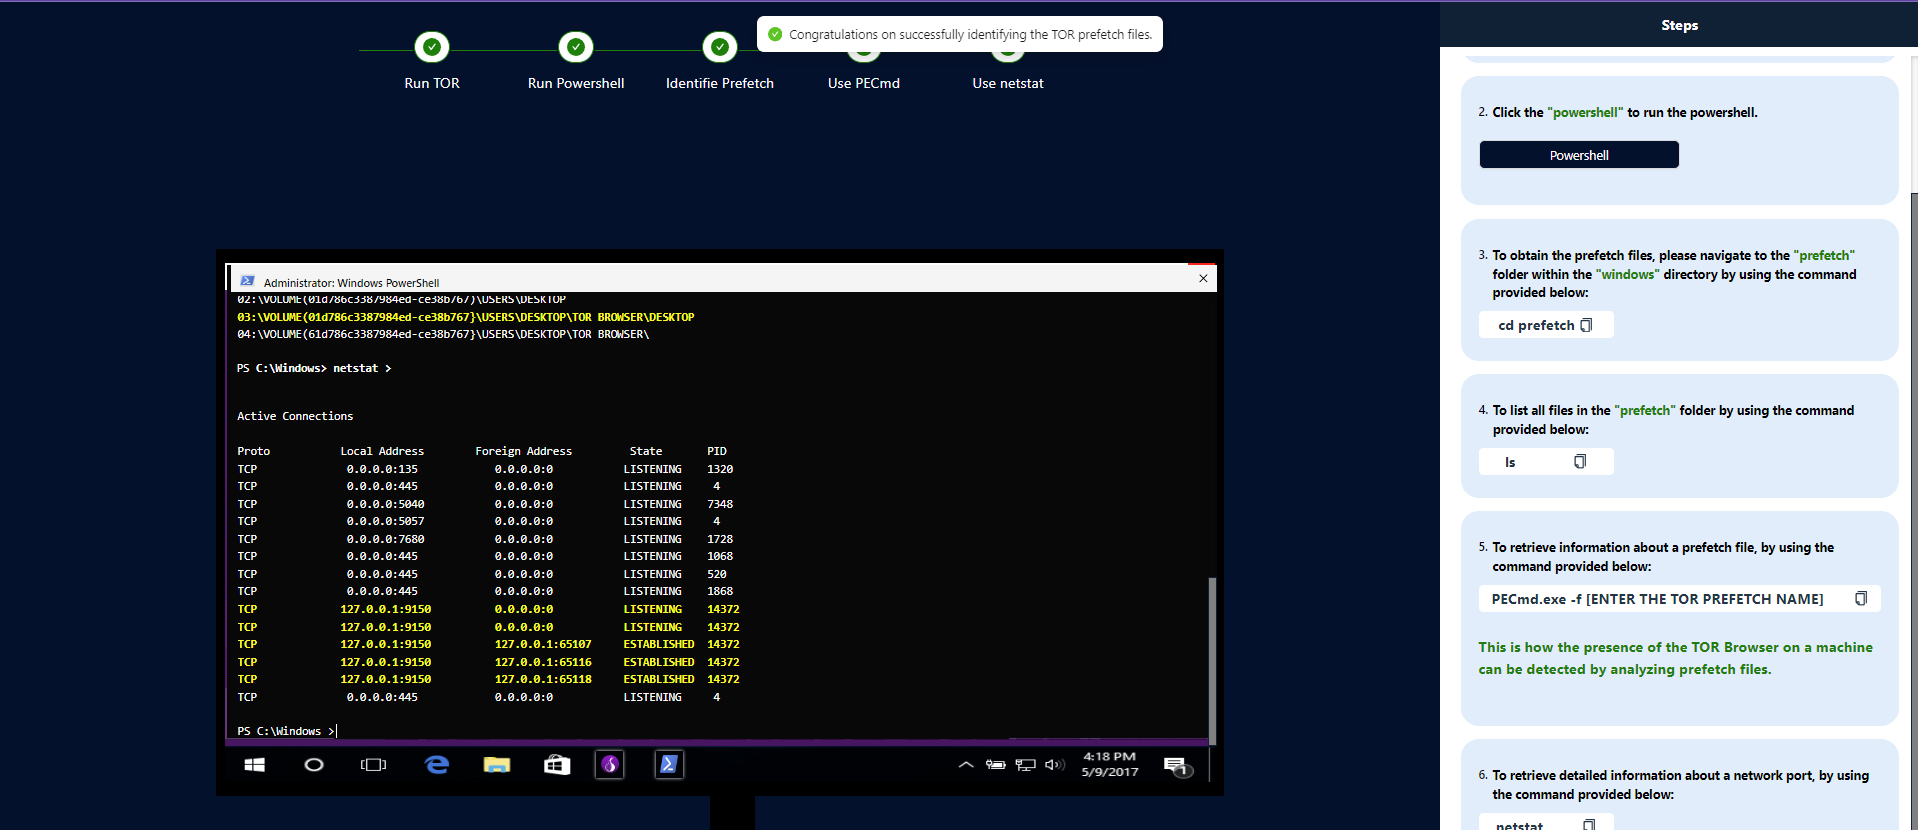1918x830 pixels.
Task: Open the PowerShell icon in taskbar
Action: 669,765
